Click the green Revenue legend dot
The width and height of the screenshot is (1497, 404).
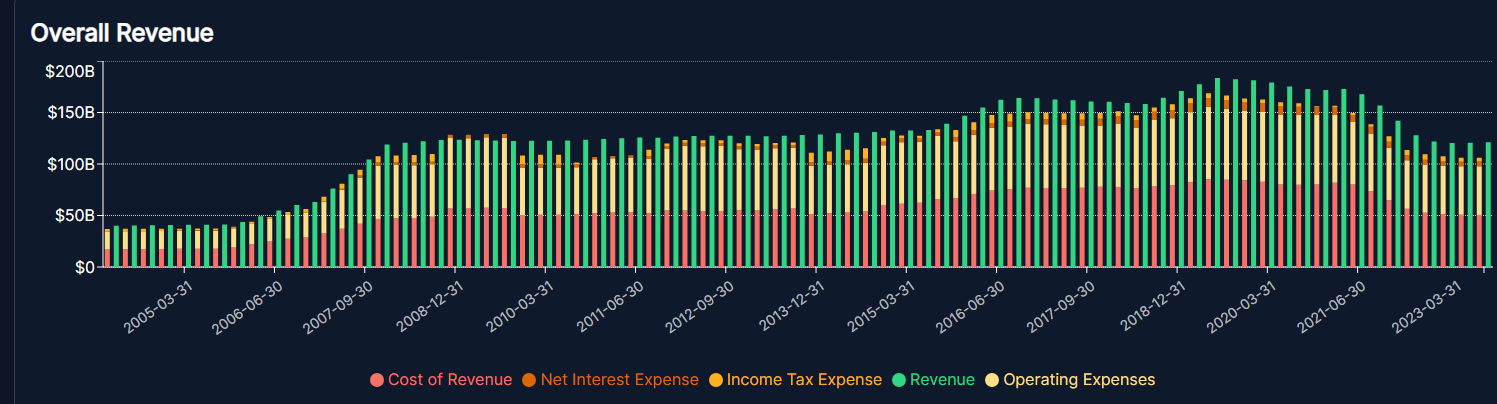(x=897, y=380)
